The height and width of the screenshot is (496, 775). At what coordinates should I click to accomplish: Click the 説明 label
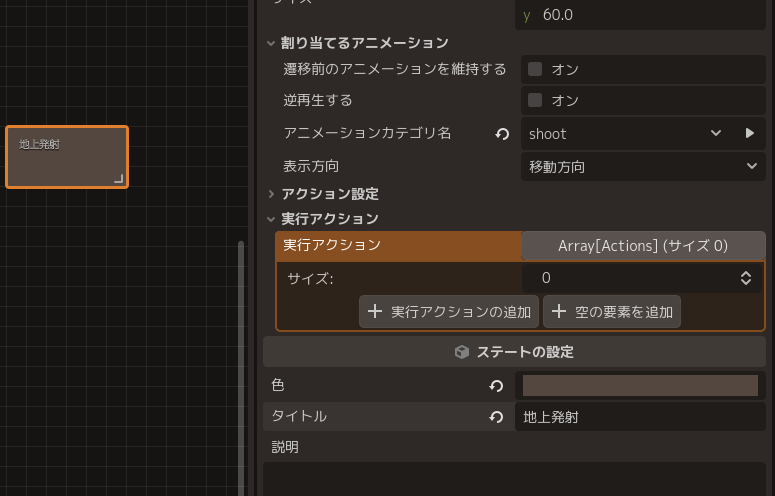coord(285,447)
